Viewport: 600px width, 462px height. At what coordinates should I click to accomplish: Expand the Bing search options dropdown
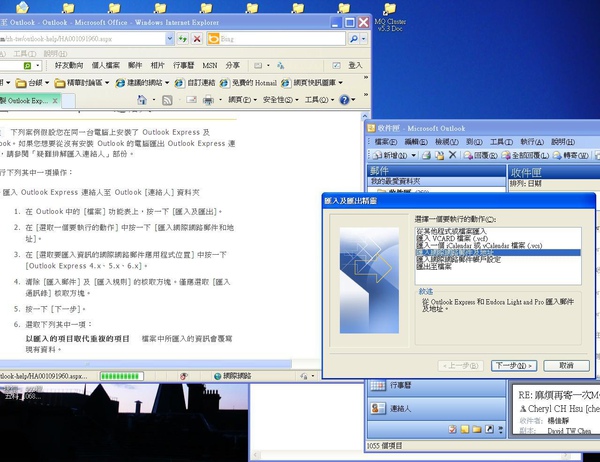364,39
